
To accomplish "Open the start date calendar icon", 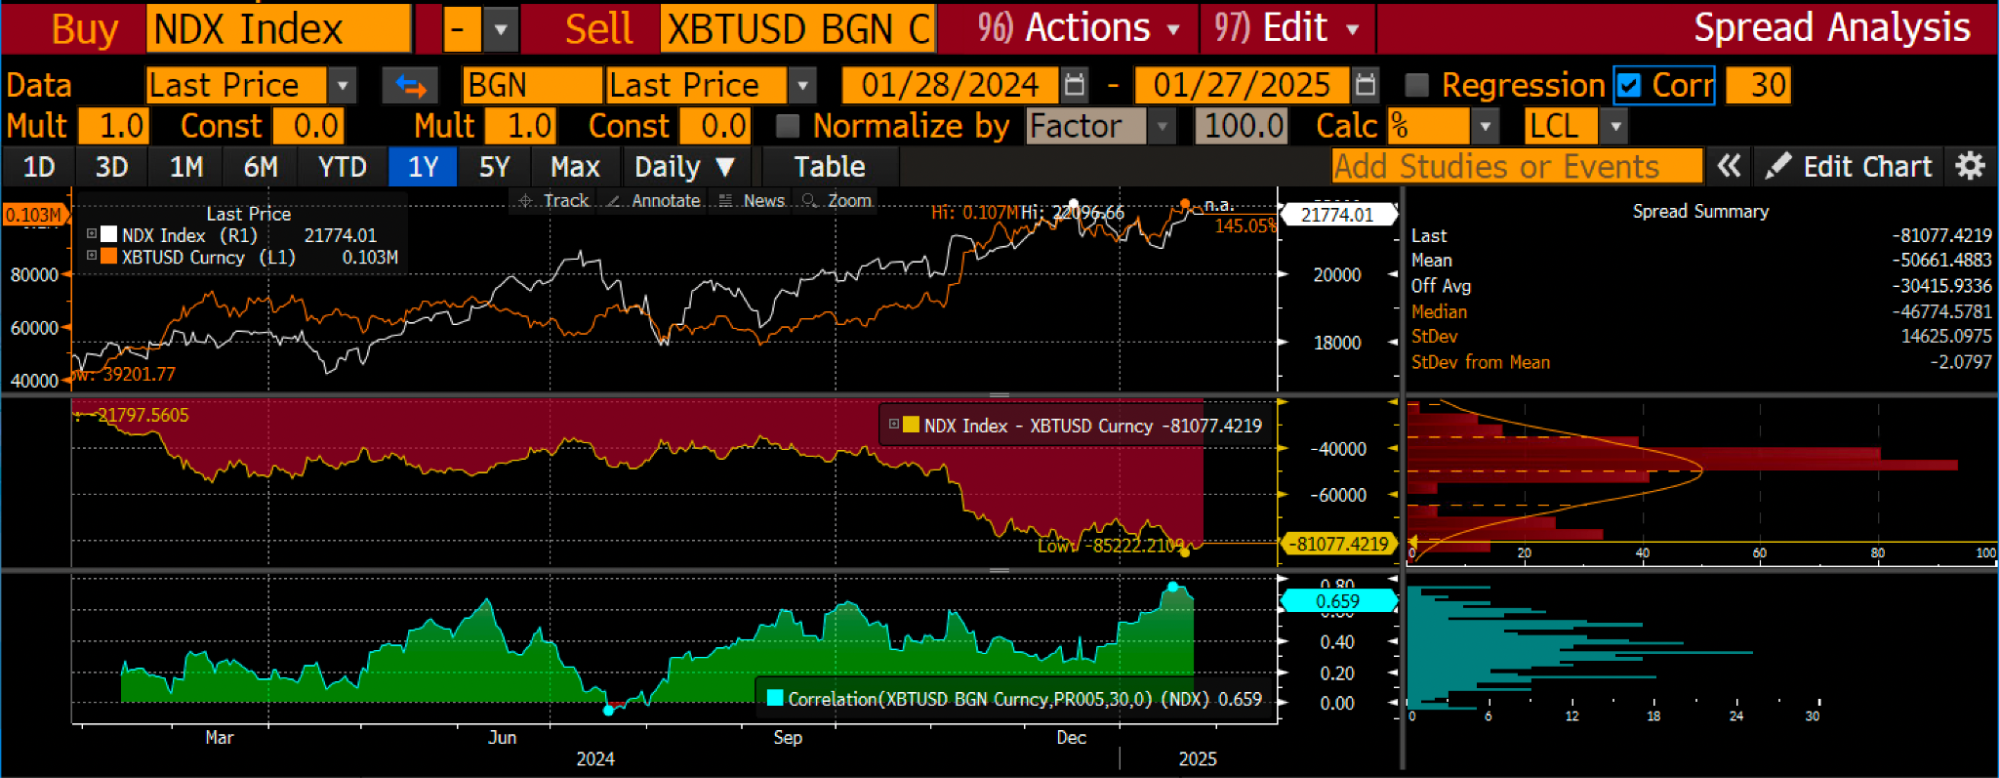I will tap(1075, 86).
